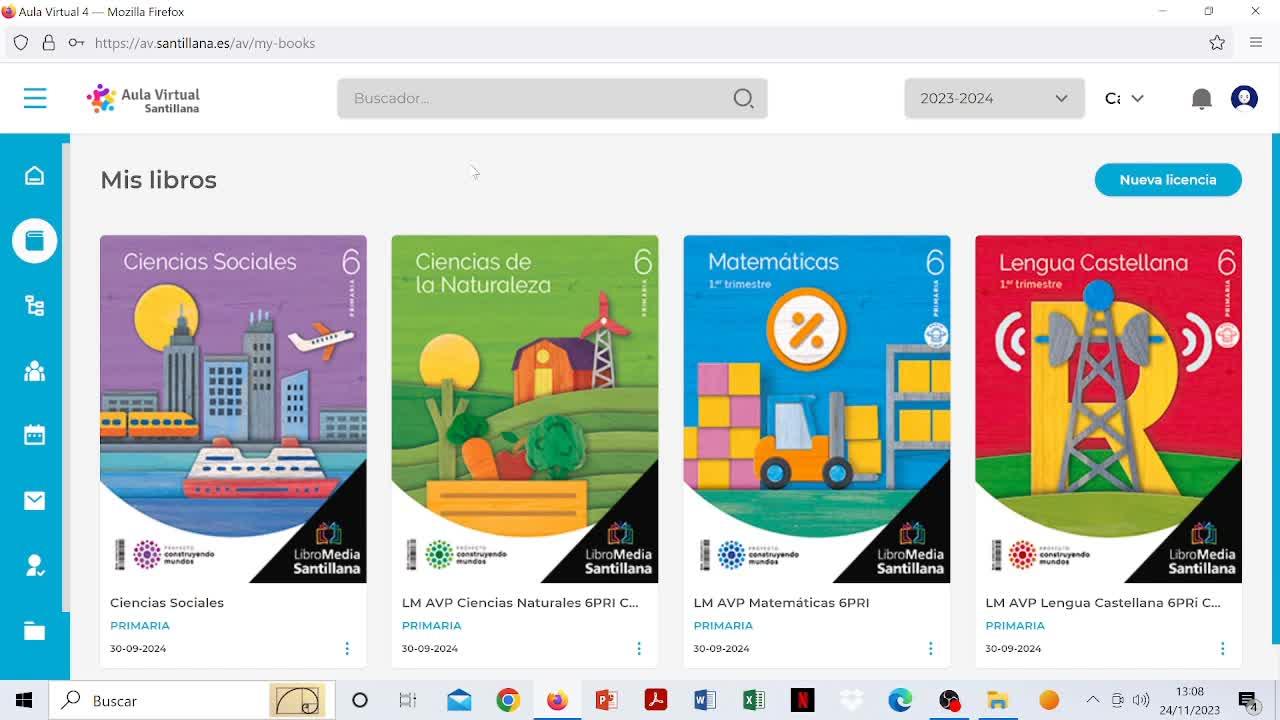The image size is (1280, 720).
Task: Open Adobe Acrobat from the taskbar
Action: 655,700
